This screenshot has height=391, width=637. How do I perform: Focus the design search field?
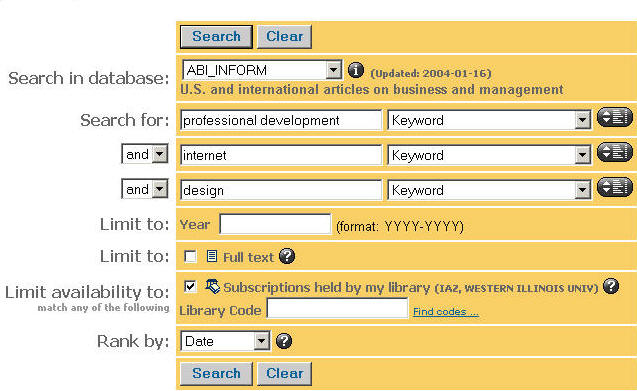pyautogui.click(x=281, y=190)
